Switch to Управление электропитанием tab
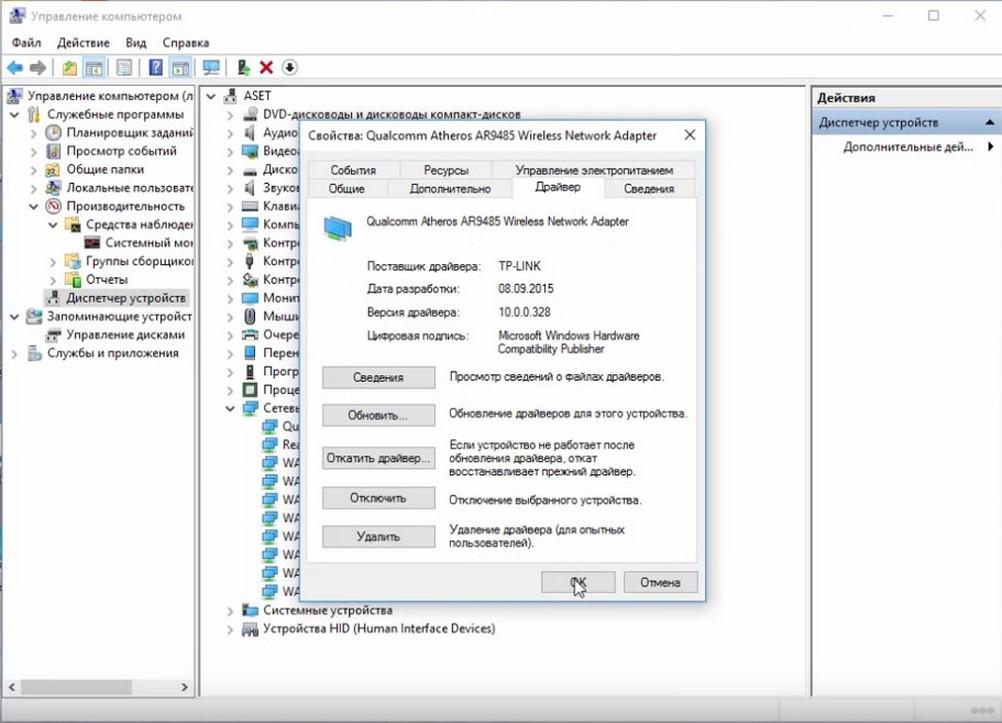Viewport: 1002px width, 723px height. [594, 170]
